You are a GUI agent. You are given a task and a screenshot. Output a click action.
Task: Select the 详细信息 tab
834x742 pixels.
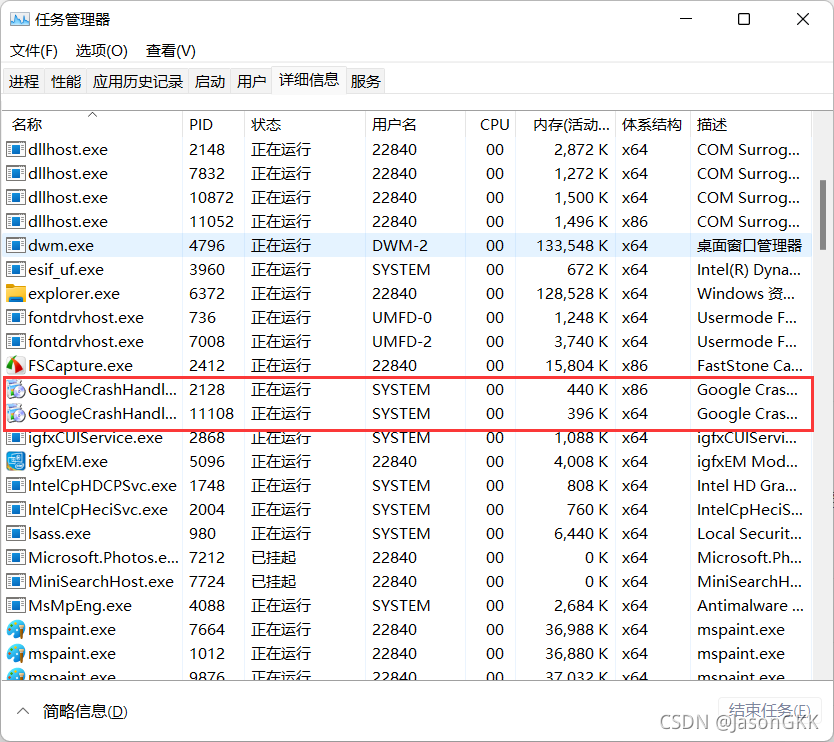(x=309, y=80)
